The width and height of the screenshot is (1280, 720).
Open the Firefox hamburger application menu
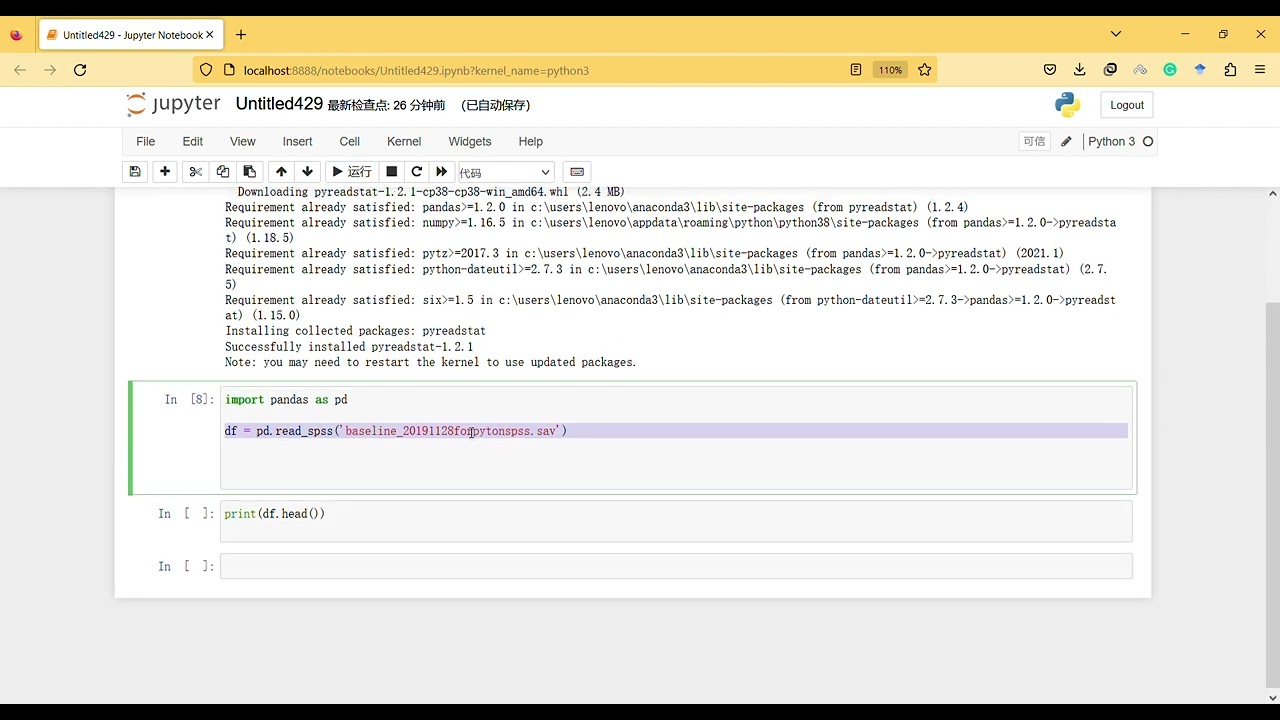click(1260, 70)
